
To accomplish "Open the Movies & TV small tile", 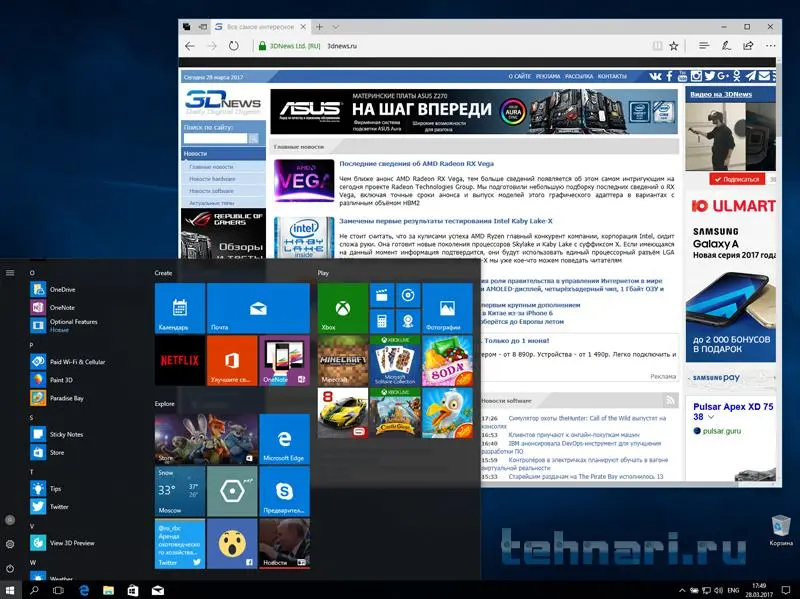I will point(382,295).
